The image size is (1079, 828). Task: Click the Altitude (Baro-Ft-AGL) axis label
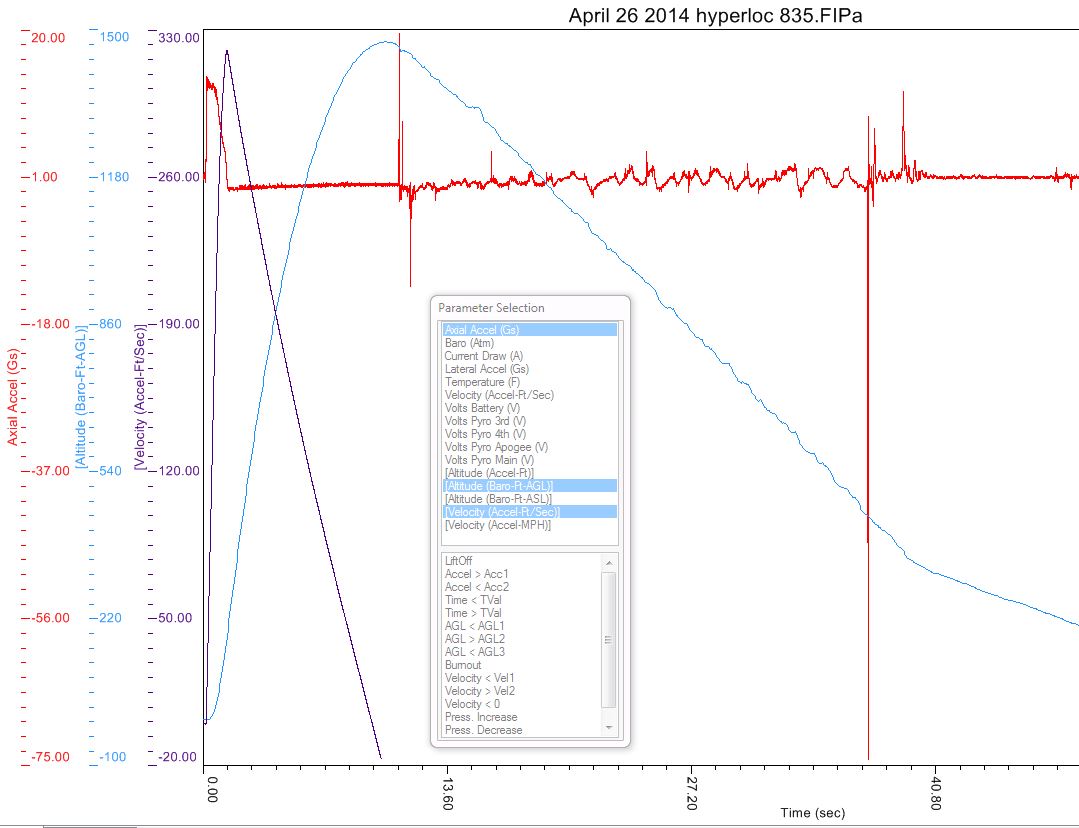pyautogui.click(x=80, y=398)
